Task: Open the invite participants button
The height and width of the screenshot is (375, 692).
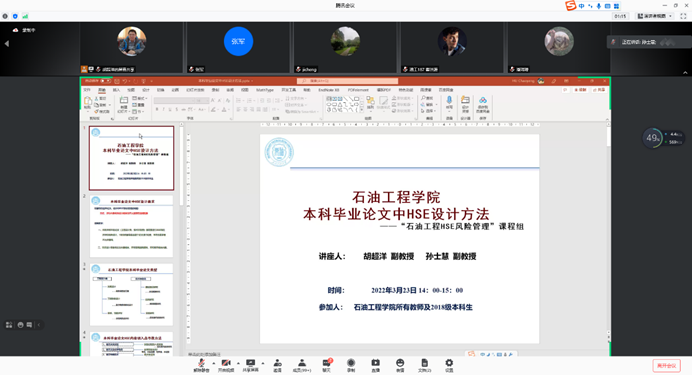Action: 278,365
